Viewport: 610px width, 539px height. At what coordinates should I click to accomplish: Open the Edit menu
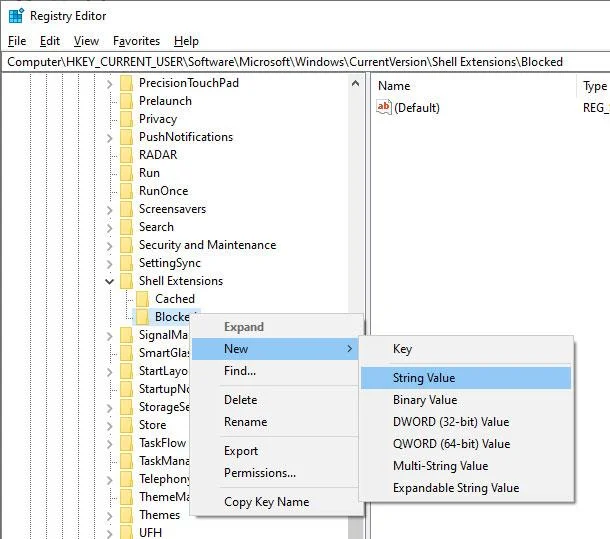pos(50,41)
